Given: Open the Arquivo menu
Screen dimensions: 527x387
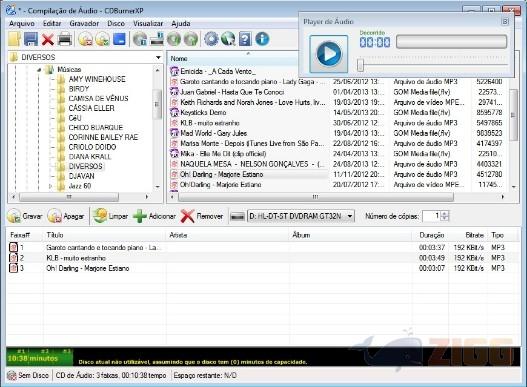Looking at the screenshot, I should coord(22,24).
